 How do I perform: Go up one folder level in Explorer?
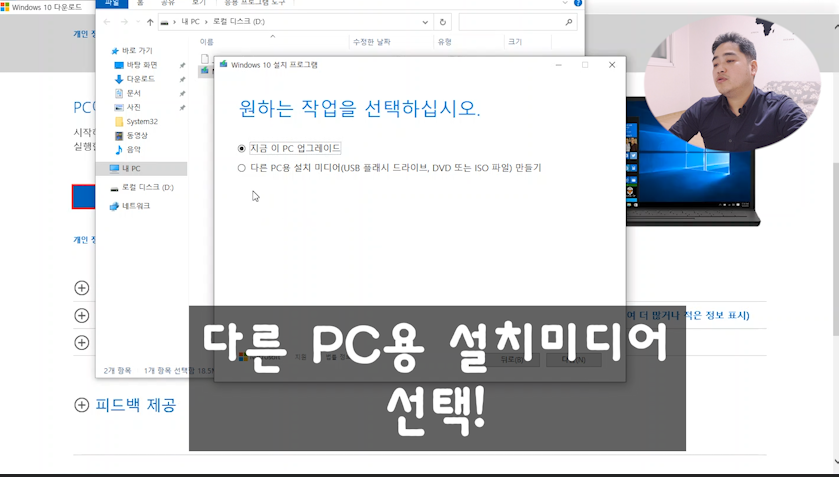150,22
